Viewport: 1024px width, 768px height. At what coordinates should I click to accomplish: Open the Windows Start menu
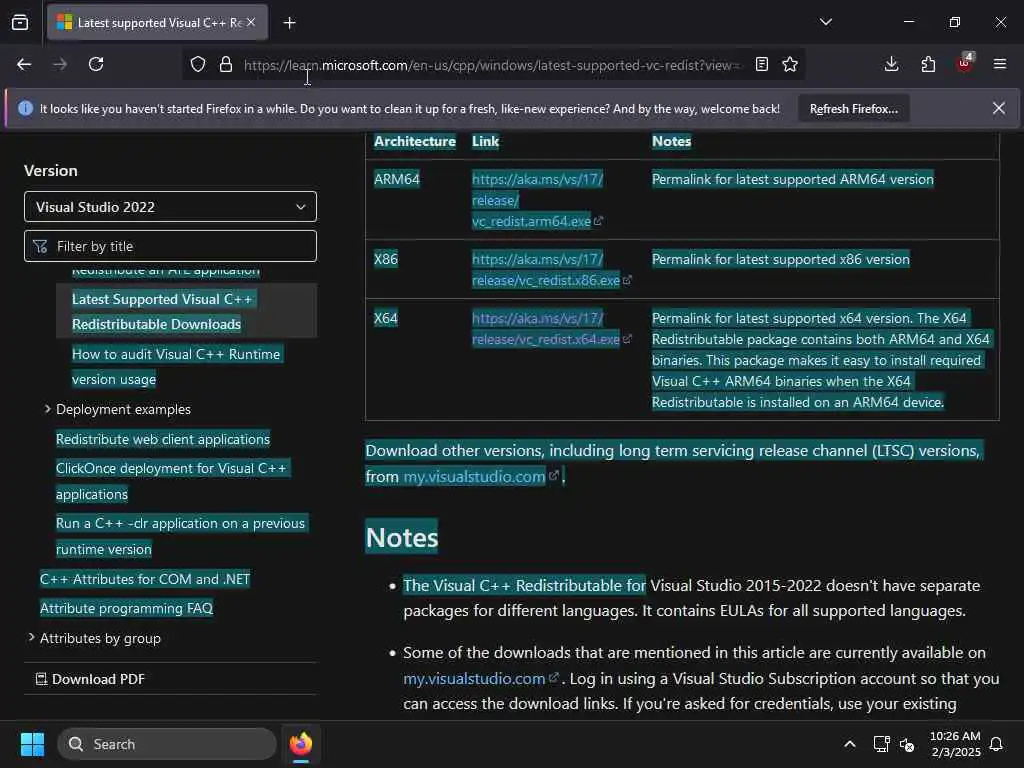coord(32,744)
